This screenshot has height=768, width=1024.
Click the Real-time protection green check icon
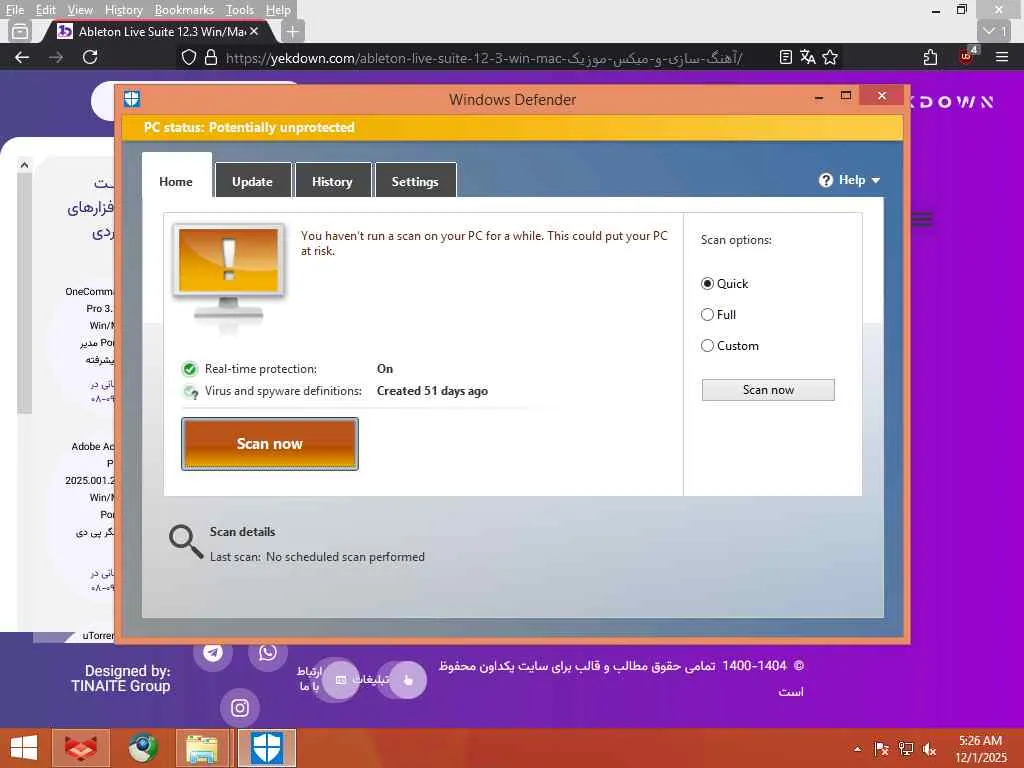189,369
